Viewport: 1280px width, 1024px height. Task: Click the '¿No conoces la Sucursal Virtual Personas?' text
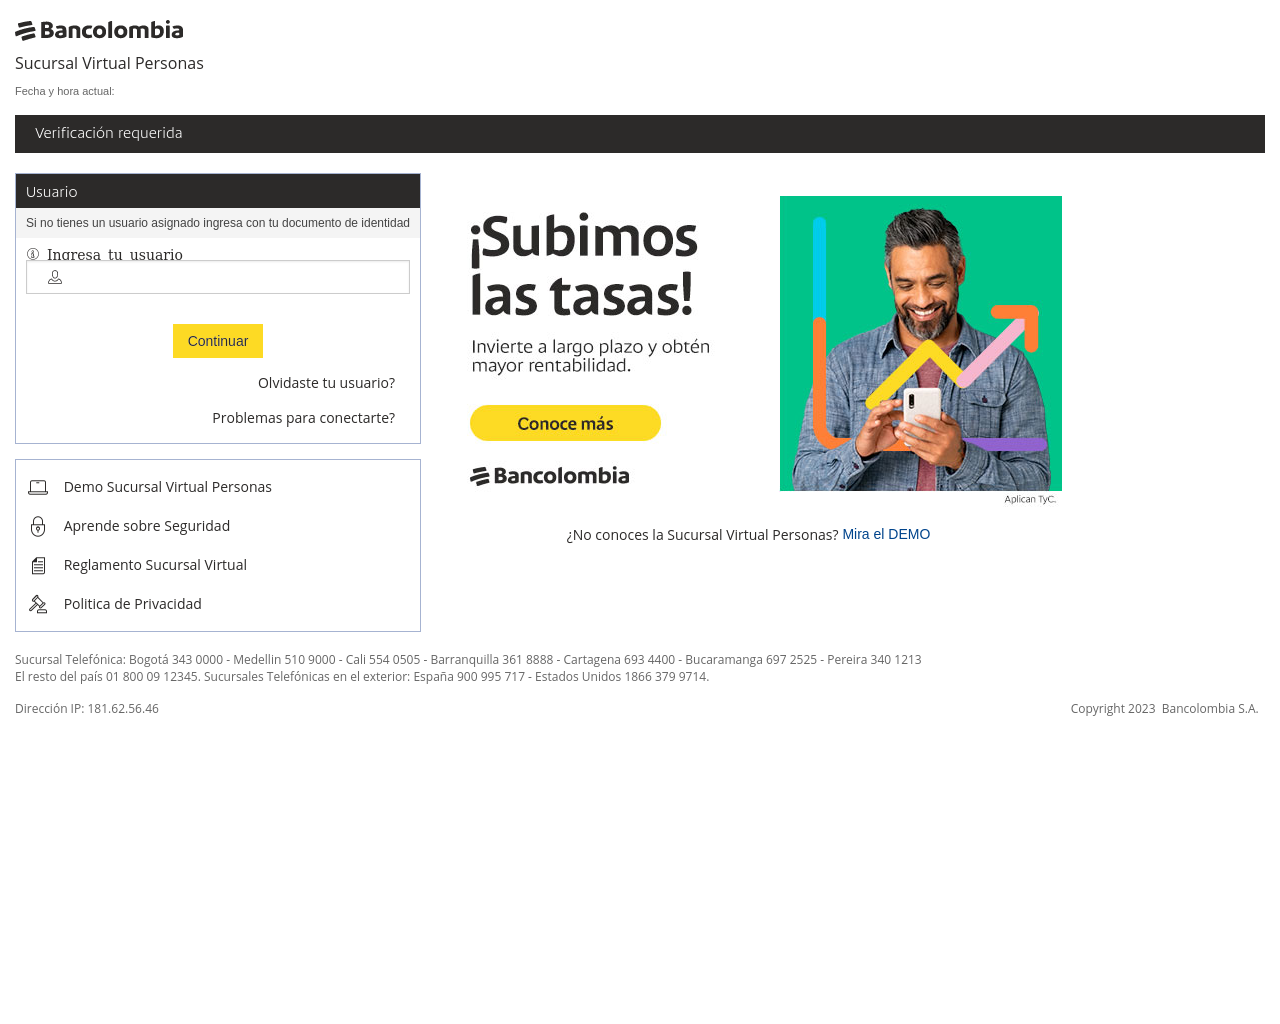pyautogui.click(x=702, y=535)
